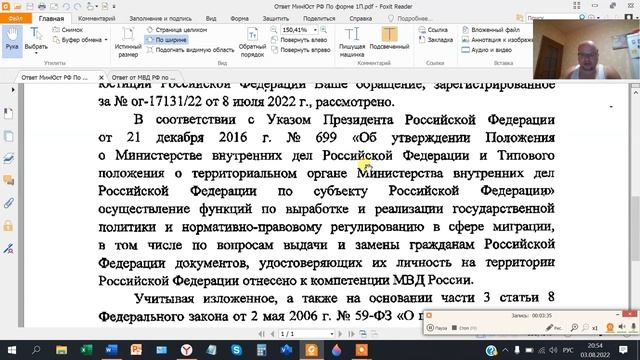The height and width of the screenshot is (360, 640).
Task: Toggle По ширине fit width
Action: click(x=167, y=40)
